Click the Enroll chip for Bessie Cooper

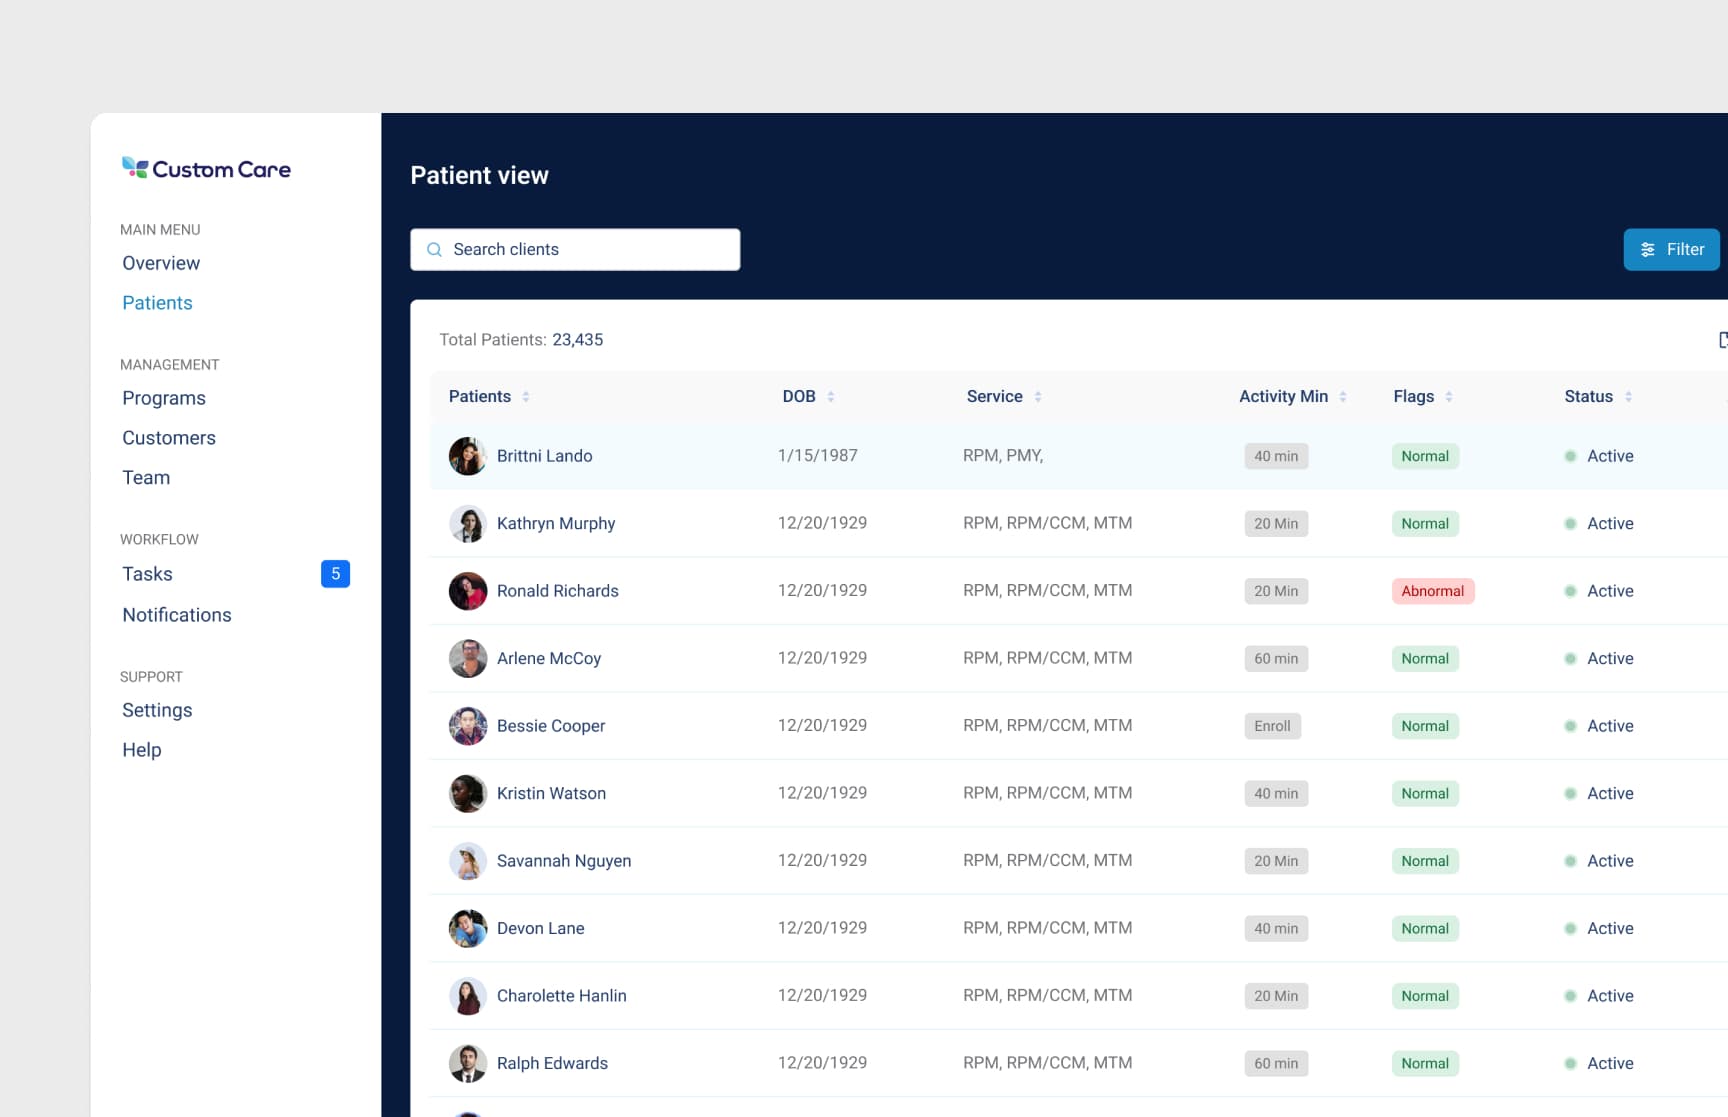point(1272,726)
